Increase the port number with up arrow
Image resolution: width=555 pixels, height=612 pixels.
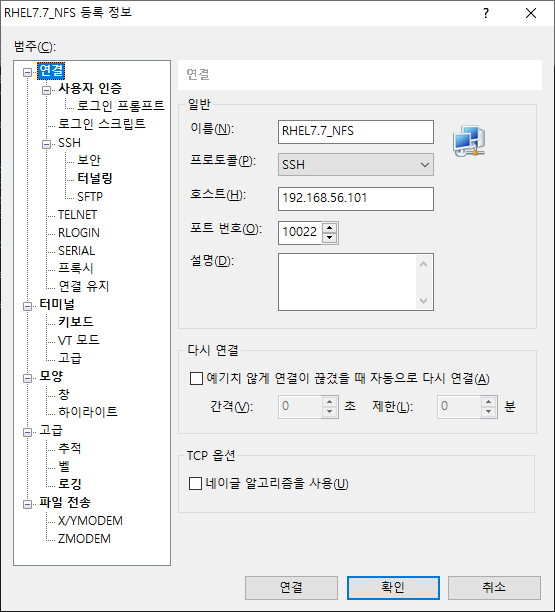tap(330, 228)
